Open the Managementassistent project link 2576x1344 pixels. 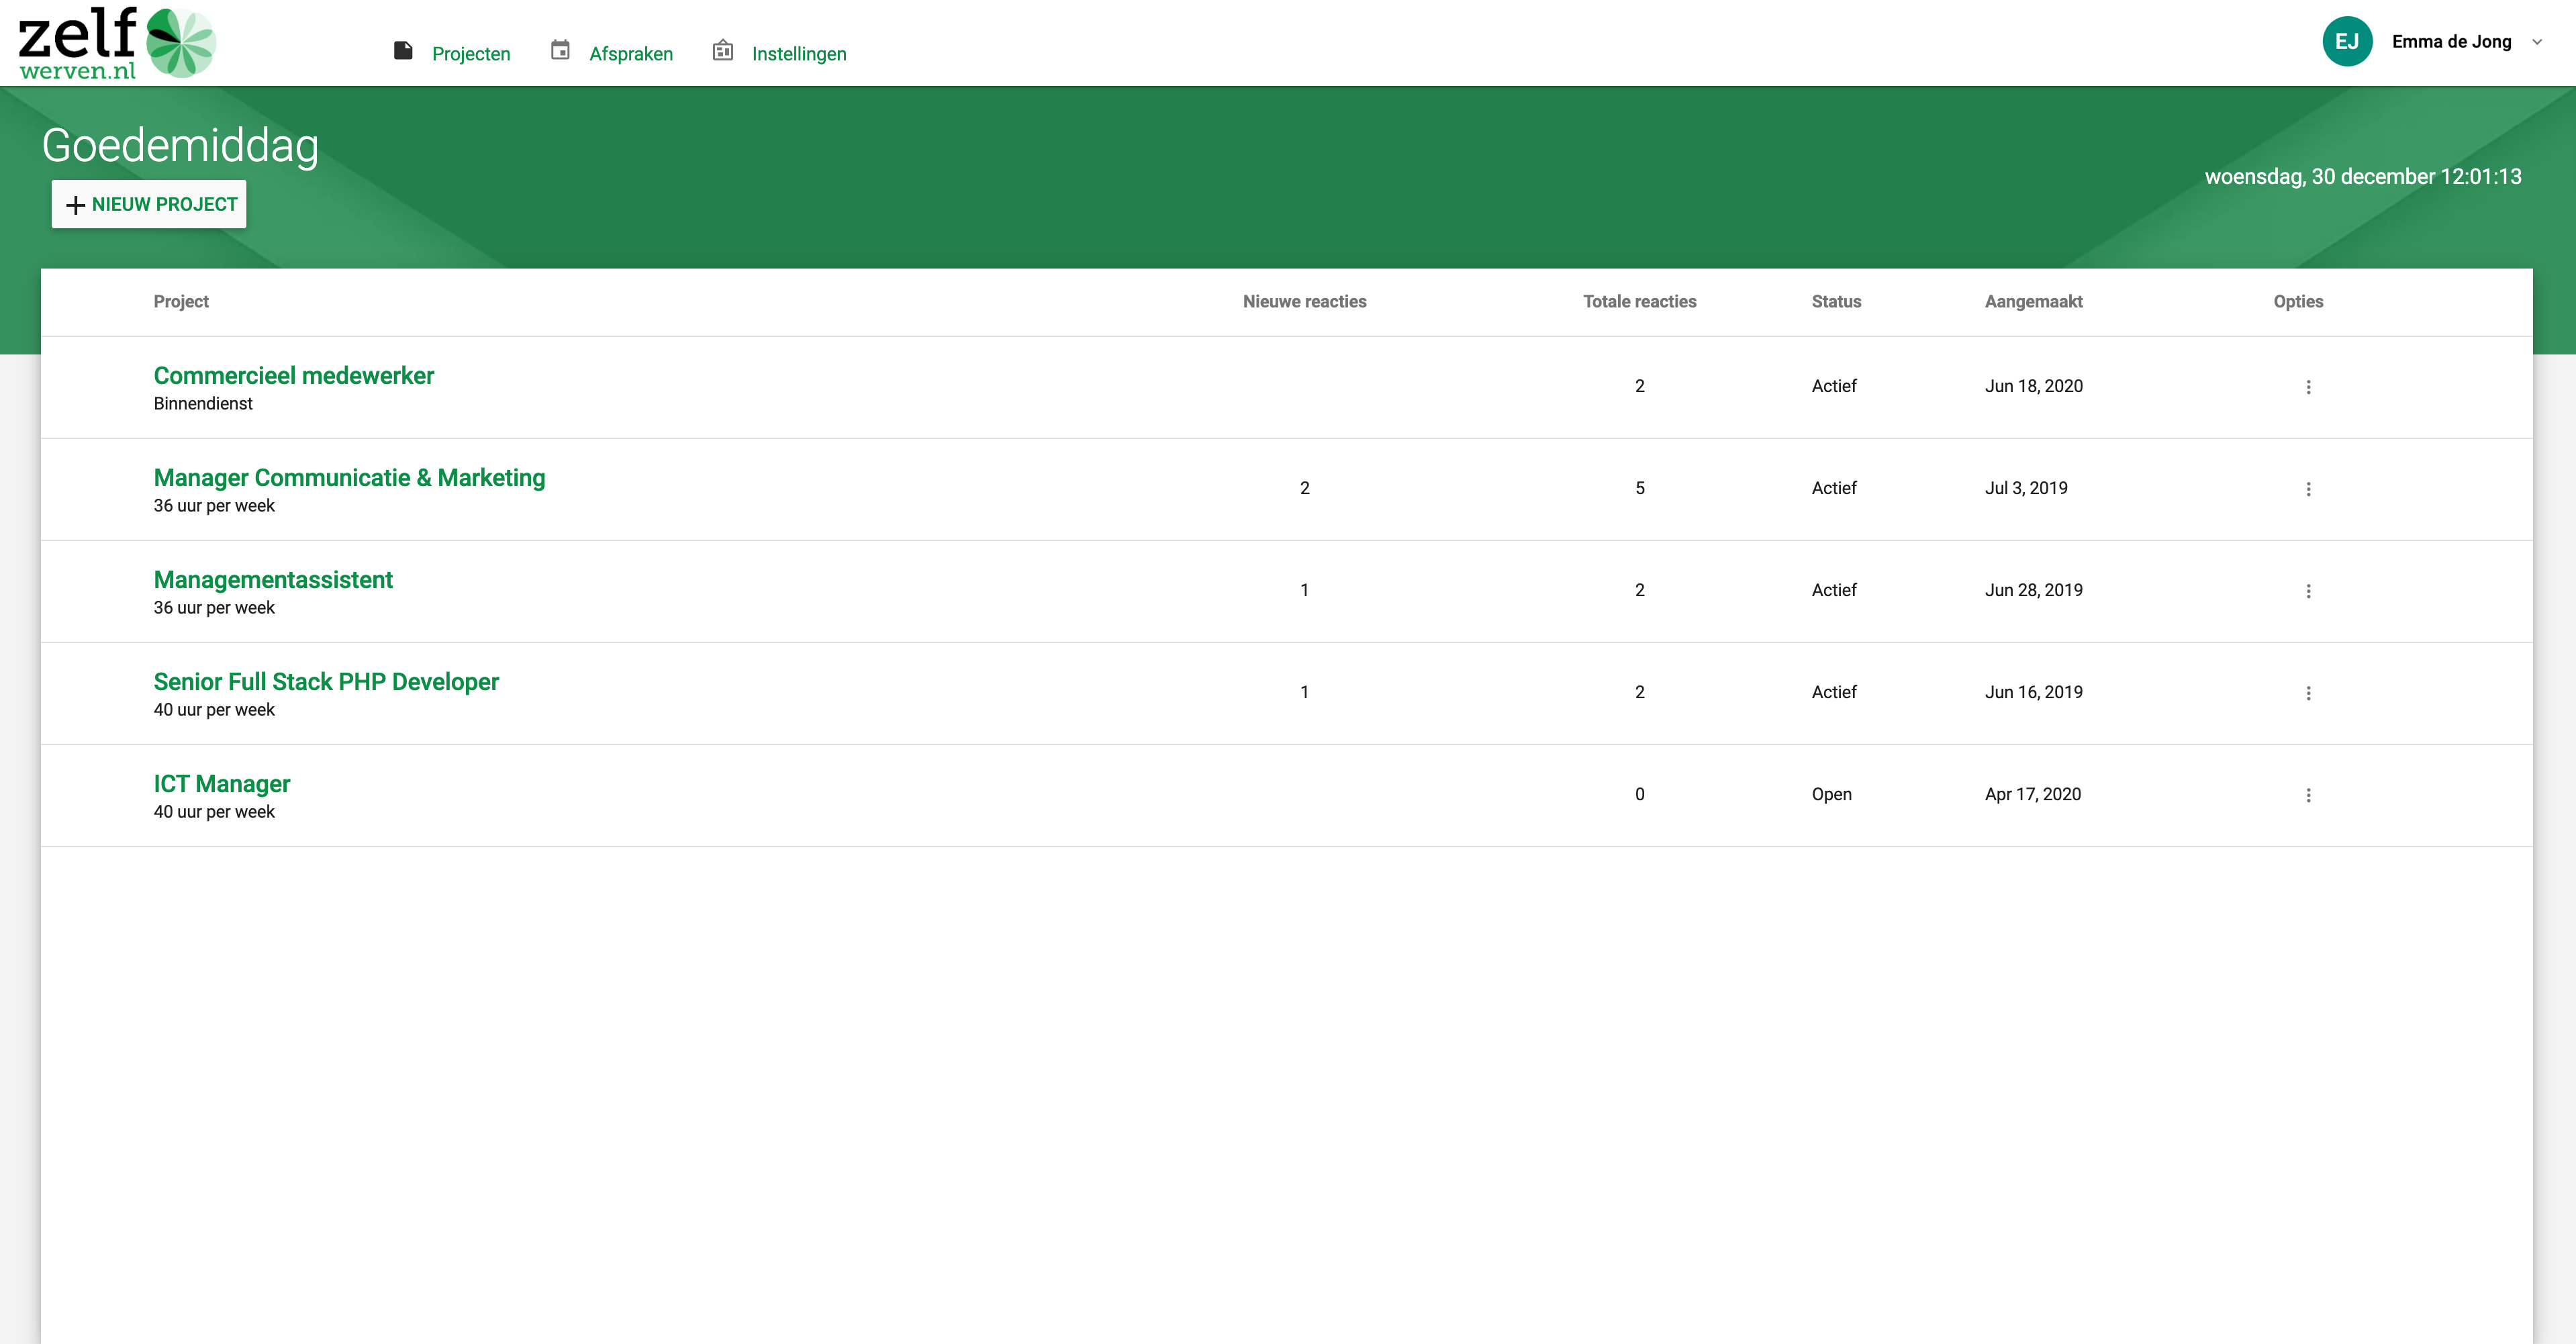pyautogui.click(x=273, y=580)
